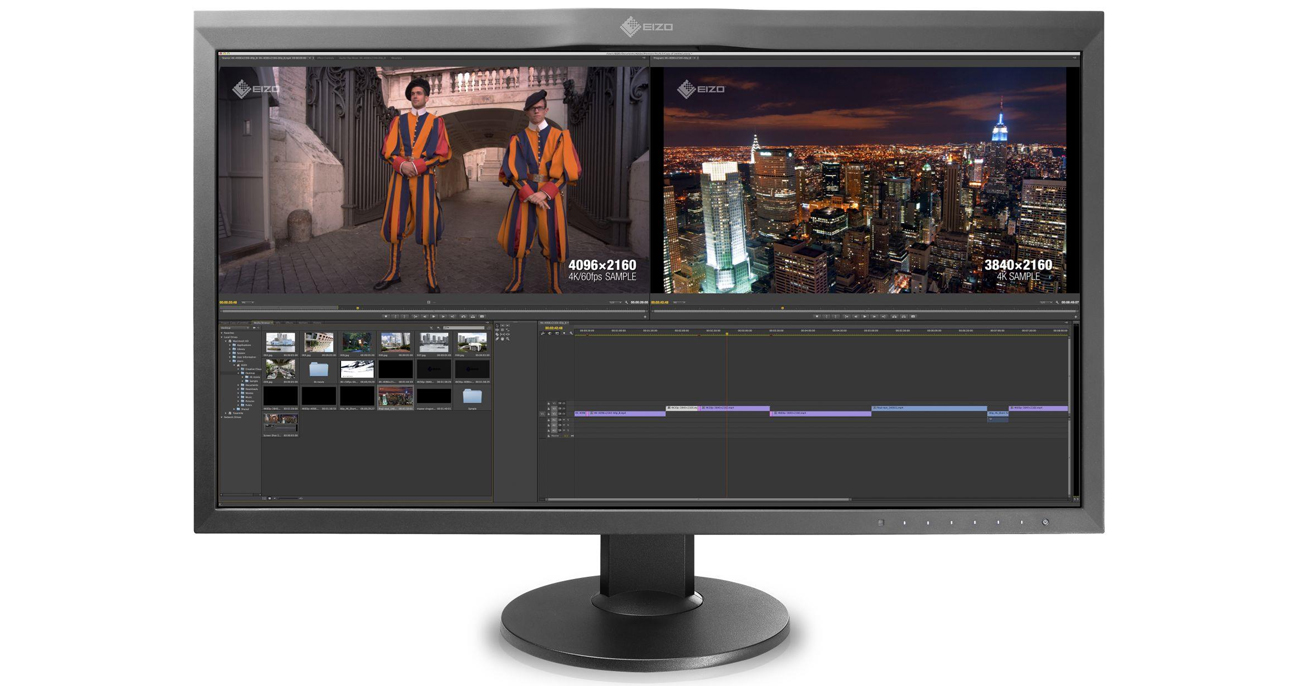Toggle lock on video track V2

(x=549, y=408)
